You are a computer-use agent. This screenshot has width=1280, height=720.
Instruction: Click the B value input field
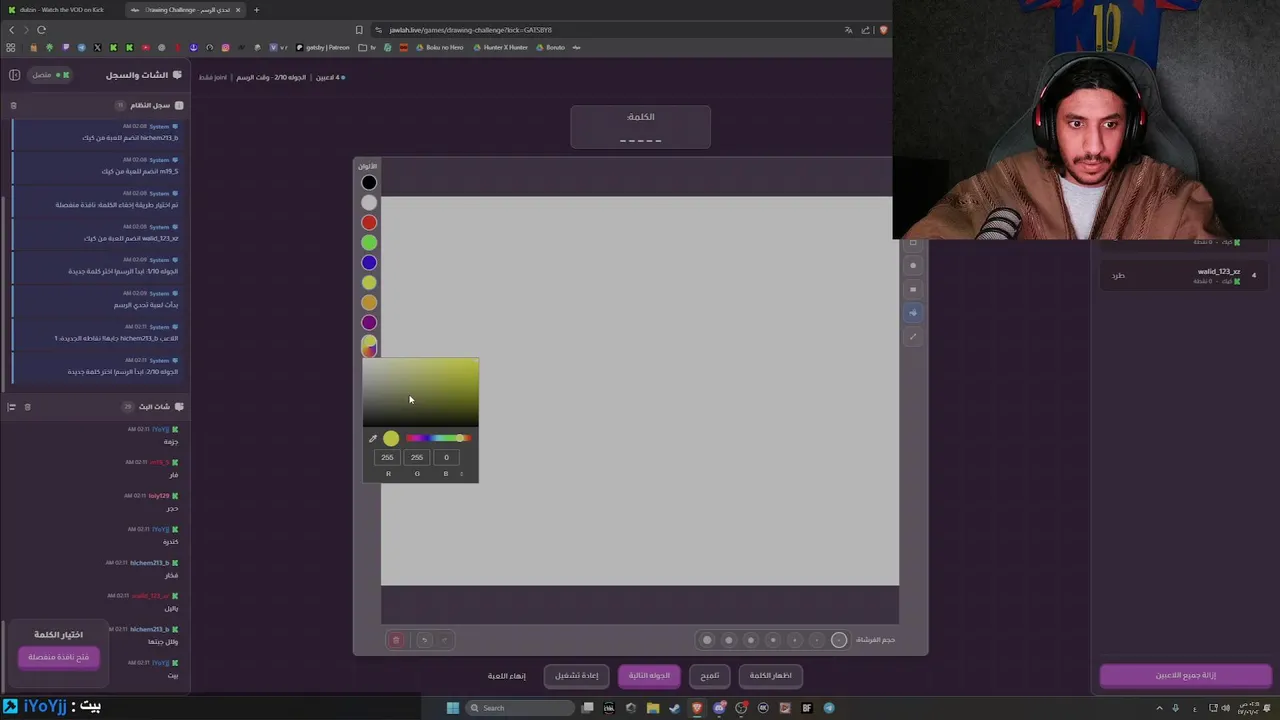446,457
